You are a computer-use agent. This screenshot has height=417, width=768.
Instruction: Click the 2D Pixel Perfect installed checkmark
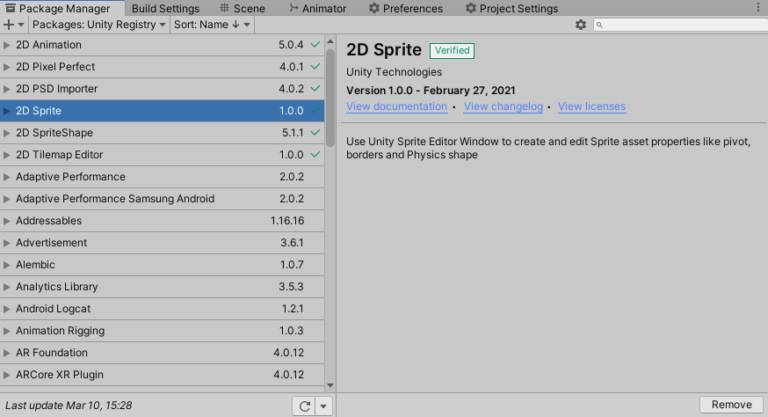click(x=315, y=67)
